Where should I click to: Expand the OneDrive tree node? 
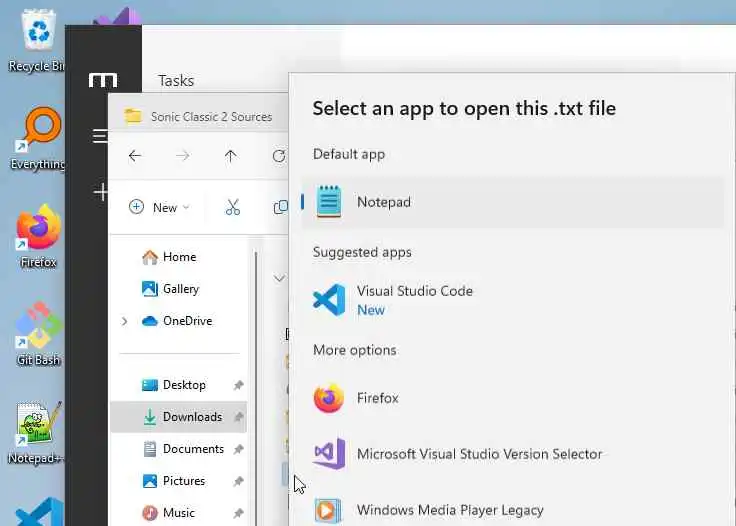pyautogui.click(x=124, y=321)
